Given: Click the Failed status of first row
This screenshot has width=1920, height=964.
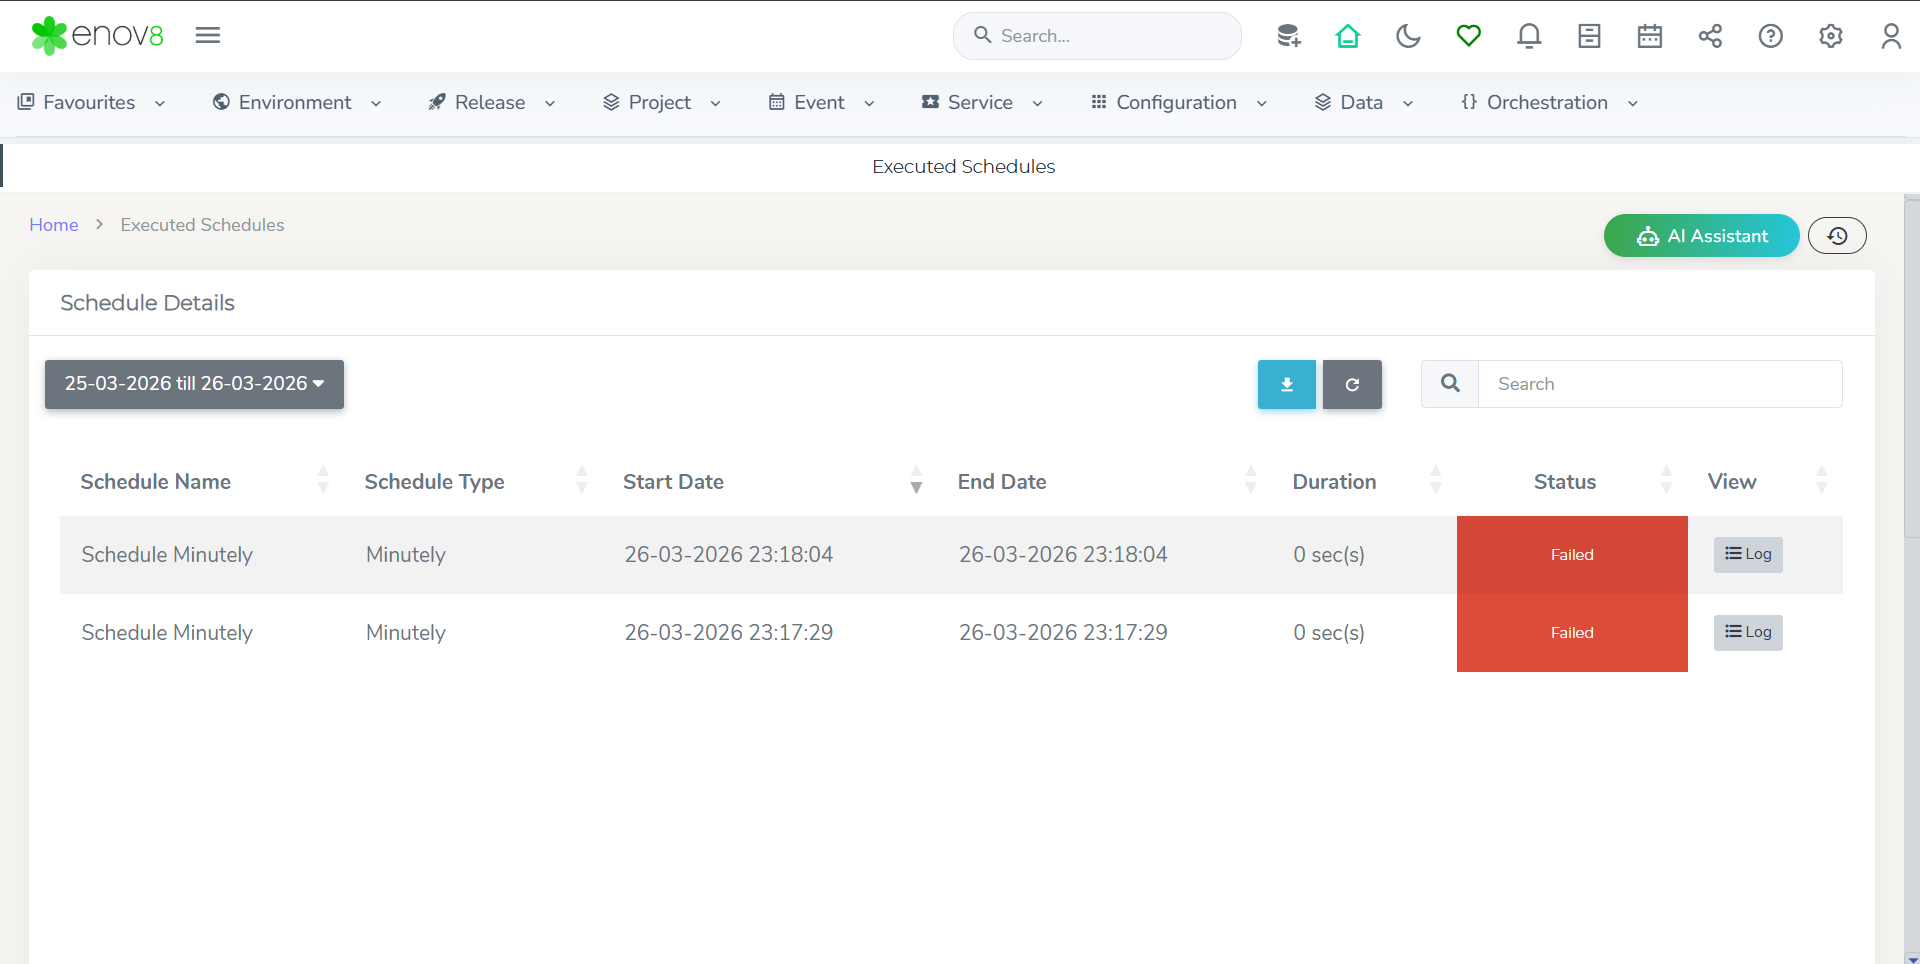Looking at the screenshot, I should click(x=1571, y=555).
